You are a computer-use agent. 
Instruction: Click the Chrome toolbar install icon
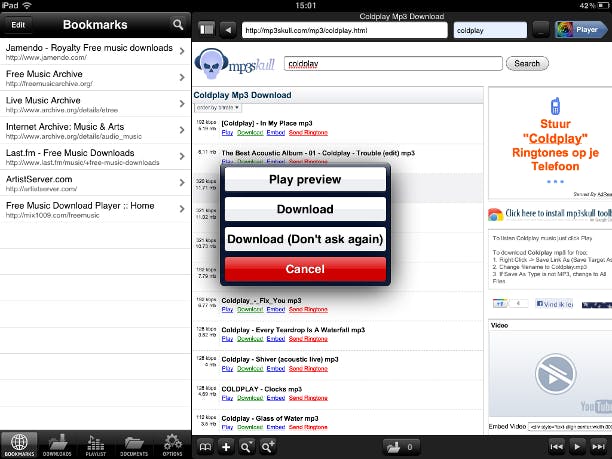click(495, 215)
